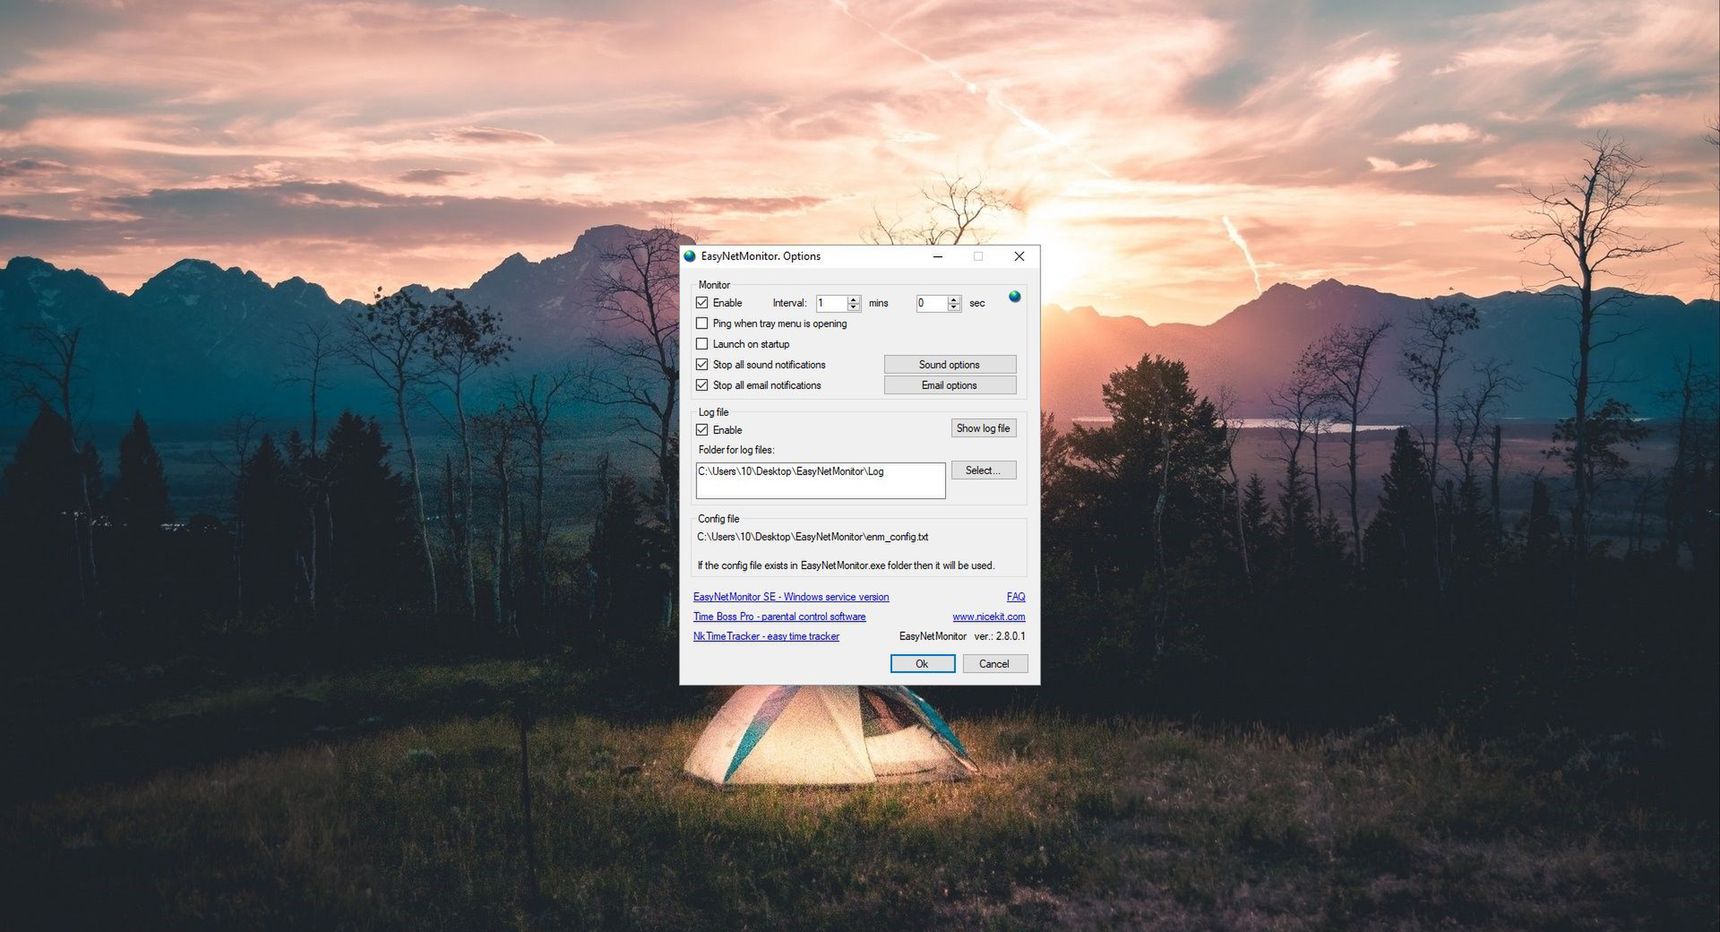Open the FAQ link
The width and height of the screenshot is (1720, 932).
click(1016, 597)
